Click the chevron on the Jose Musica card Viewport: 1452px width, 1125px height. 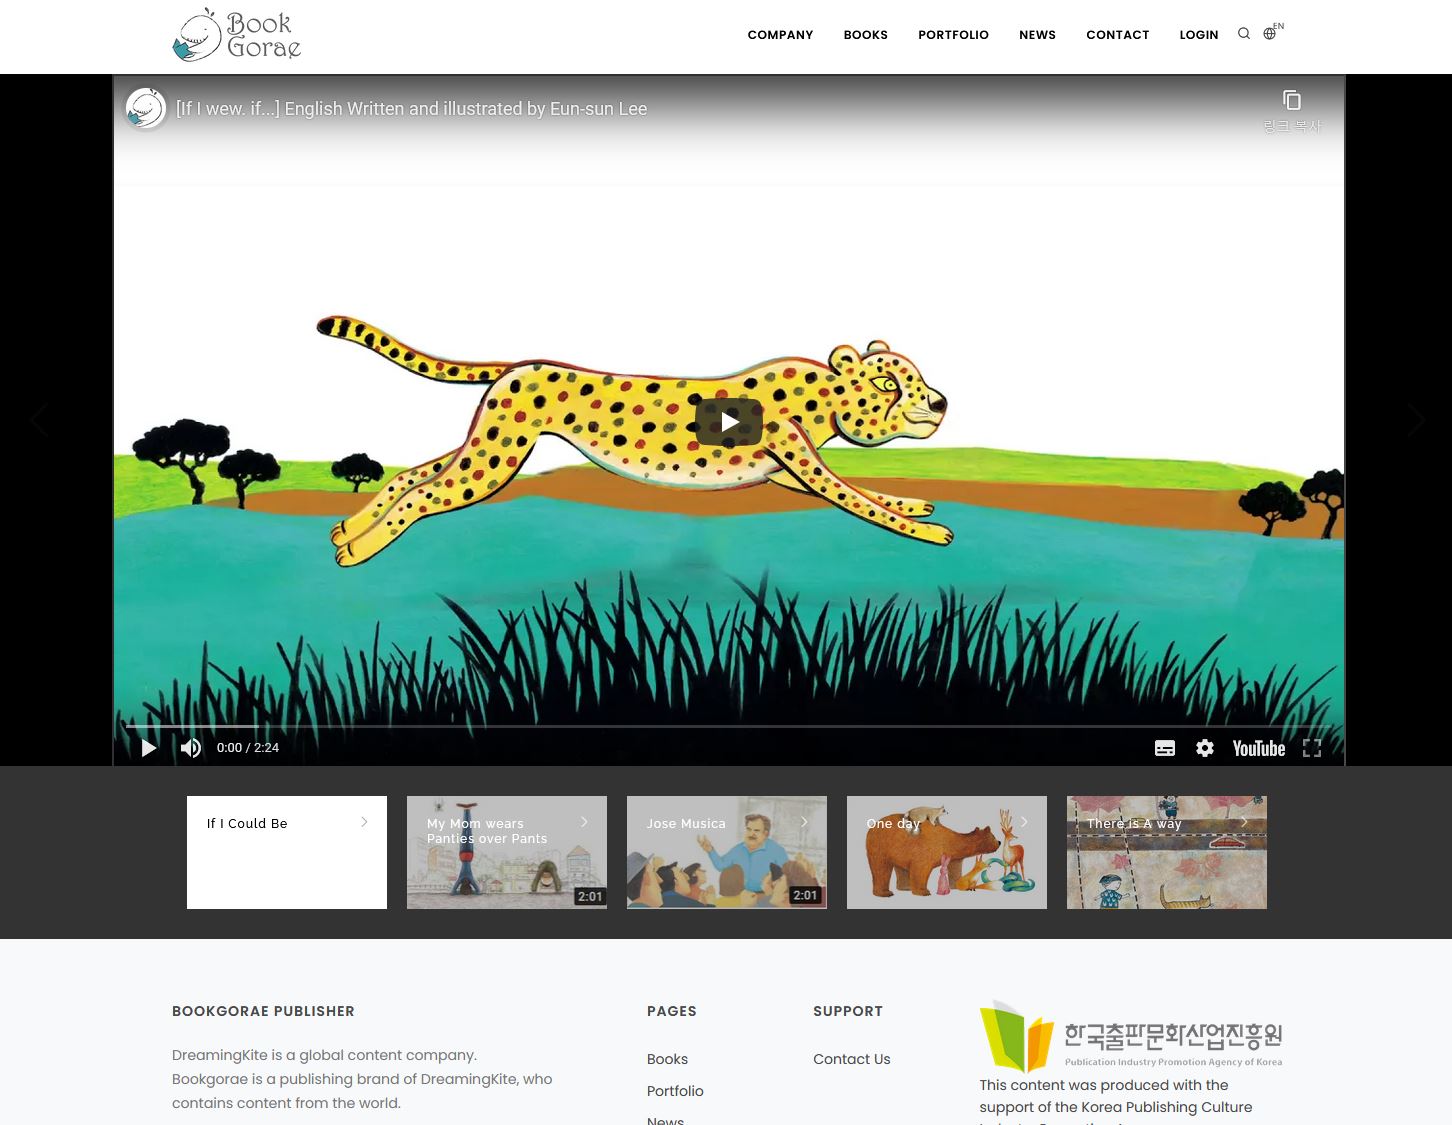coord(804,822)
